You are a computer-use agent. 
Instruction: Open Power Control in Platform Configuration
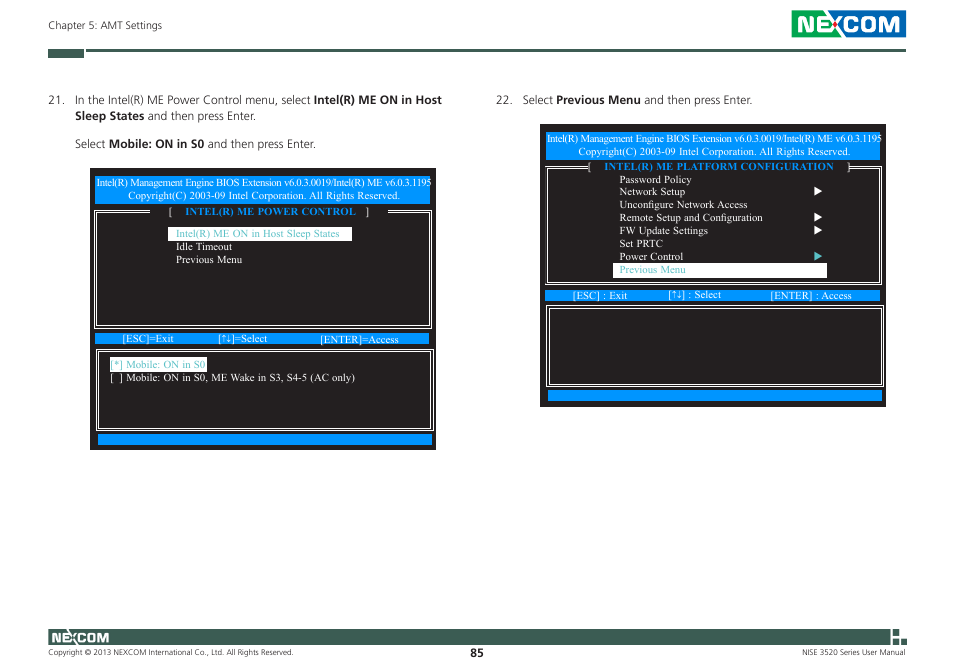[651, 257]
